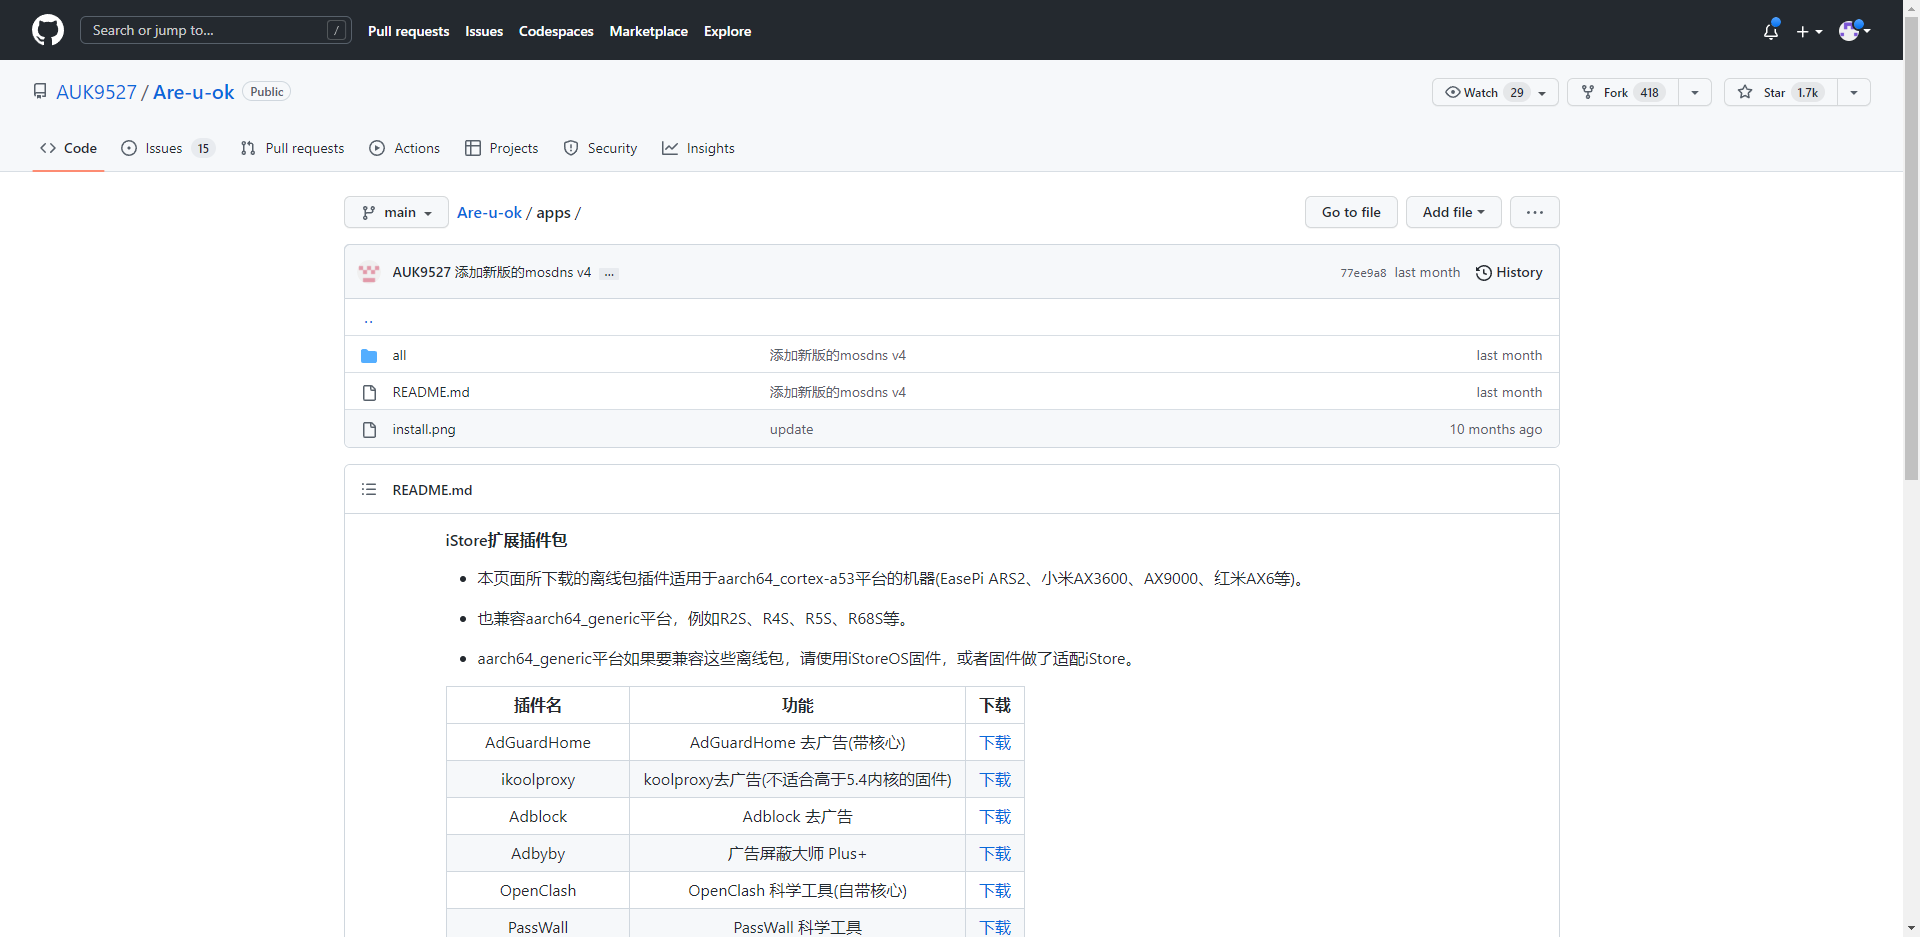Open the Security tab
This screenshot has width=1920, height=937.
[600, 148]
